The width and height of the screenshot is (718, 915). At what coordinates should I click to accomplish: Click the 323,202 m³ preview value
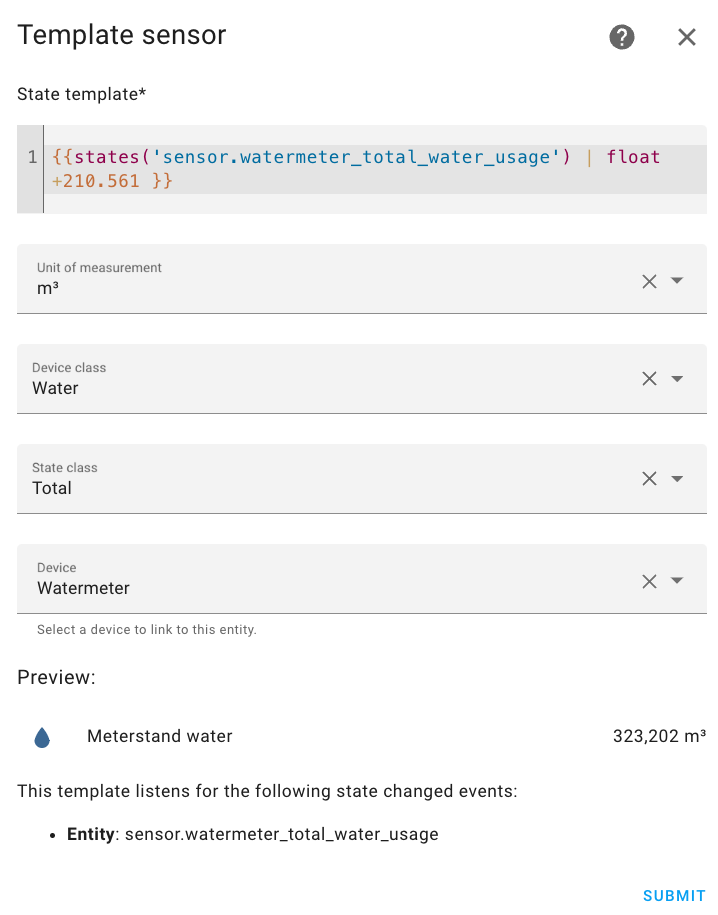[x=659, y=736]
